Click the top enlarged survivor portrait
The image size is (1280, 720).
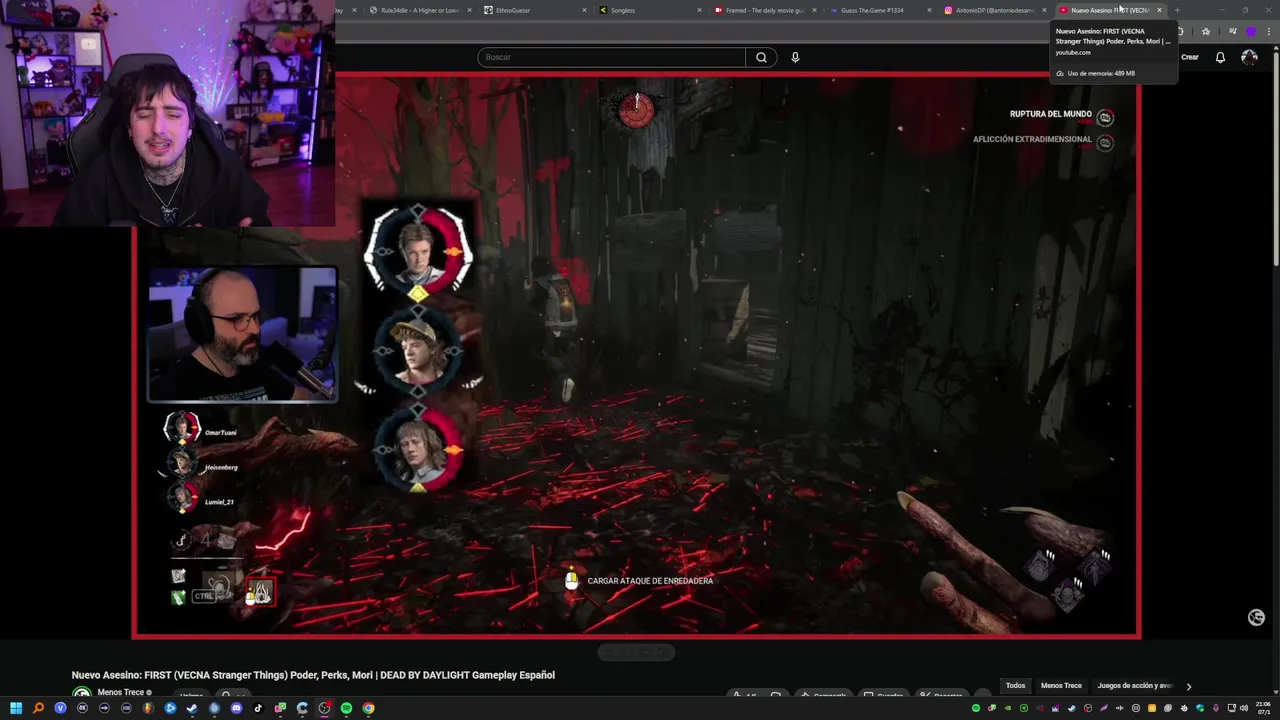(x=418, y=250)
